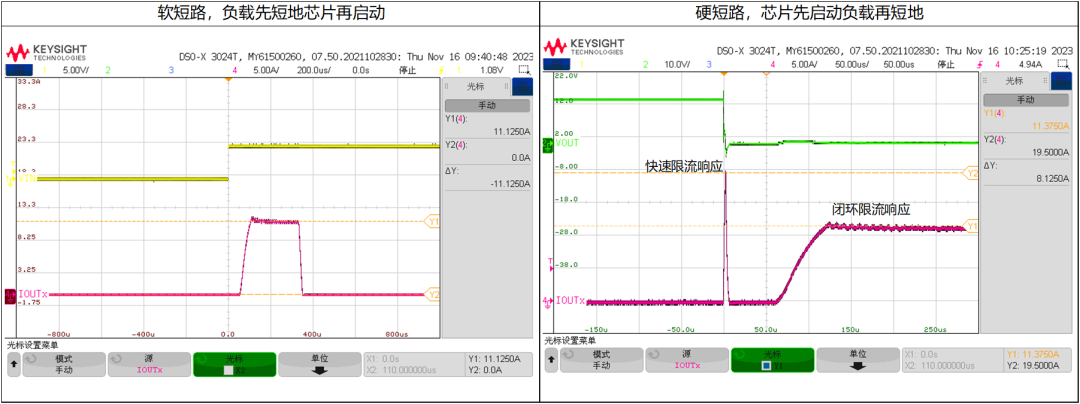Click the 光标 sidebar header on right scope
The image size is (1080, 404).
click(1016, 81)
